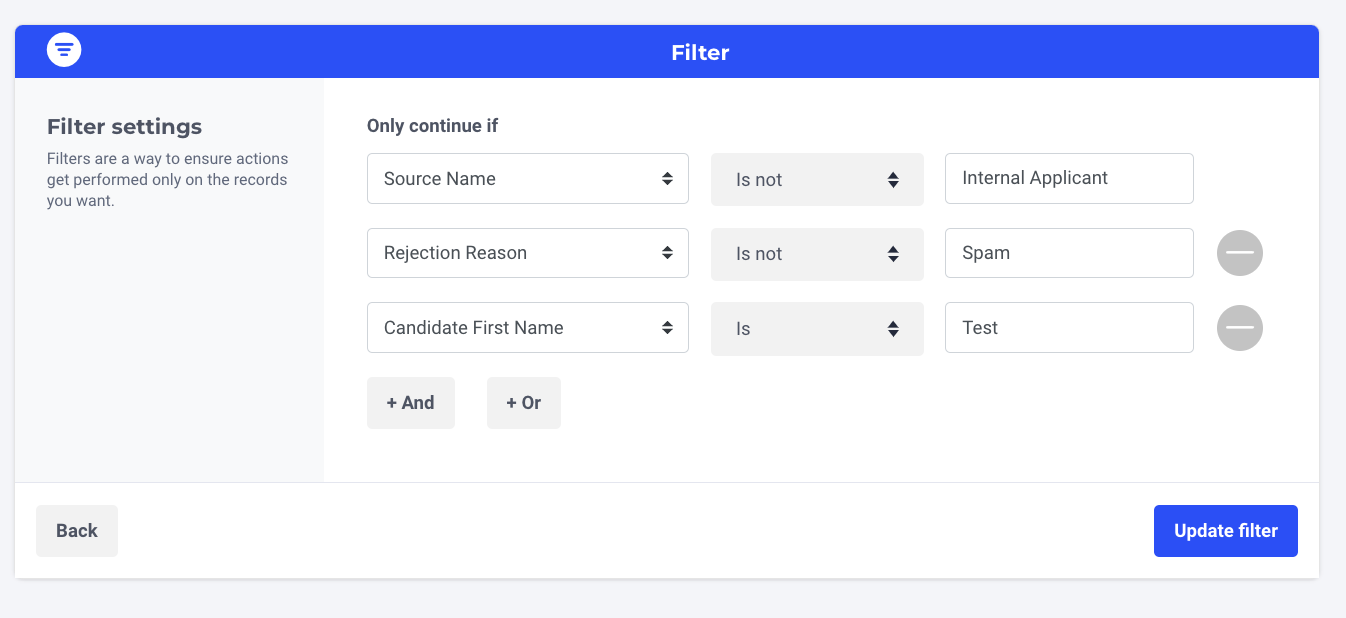Add an And condition
Screen dimensions: 1346x618
410,403
